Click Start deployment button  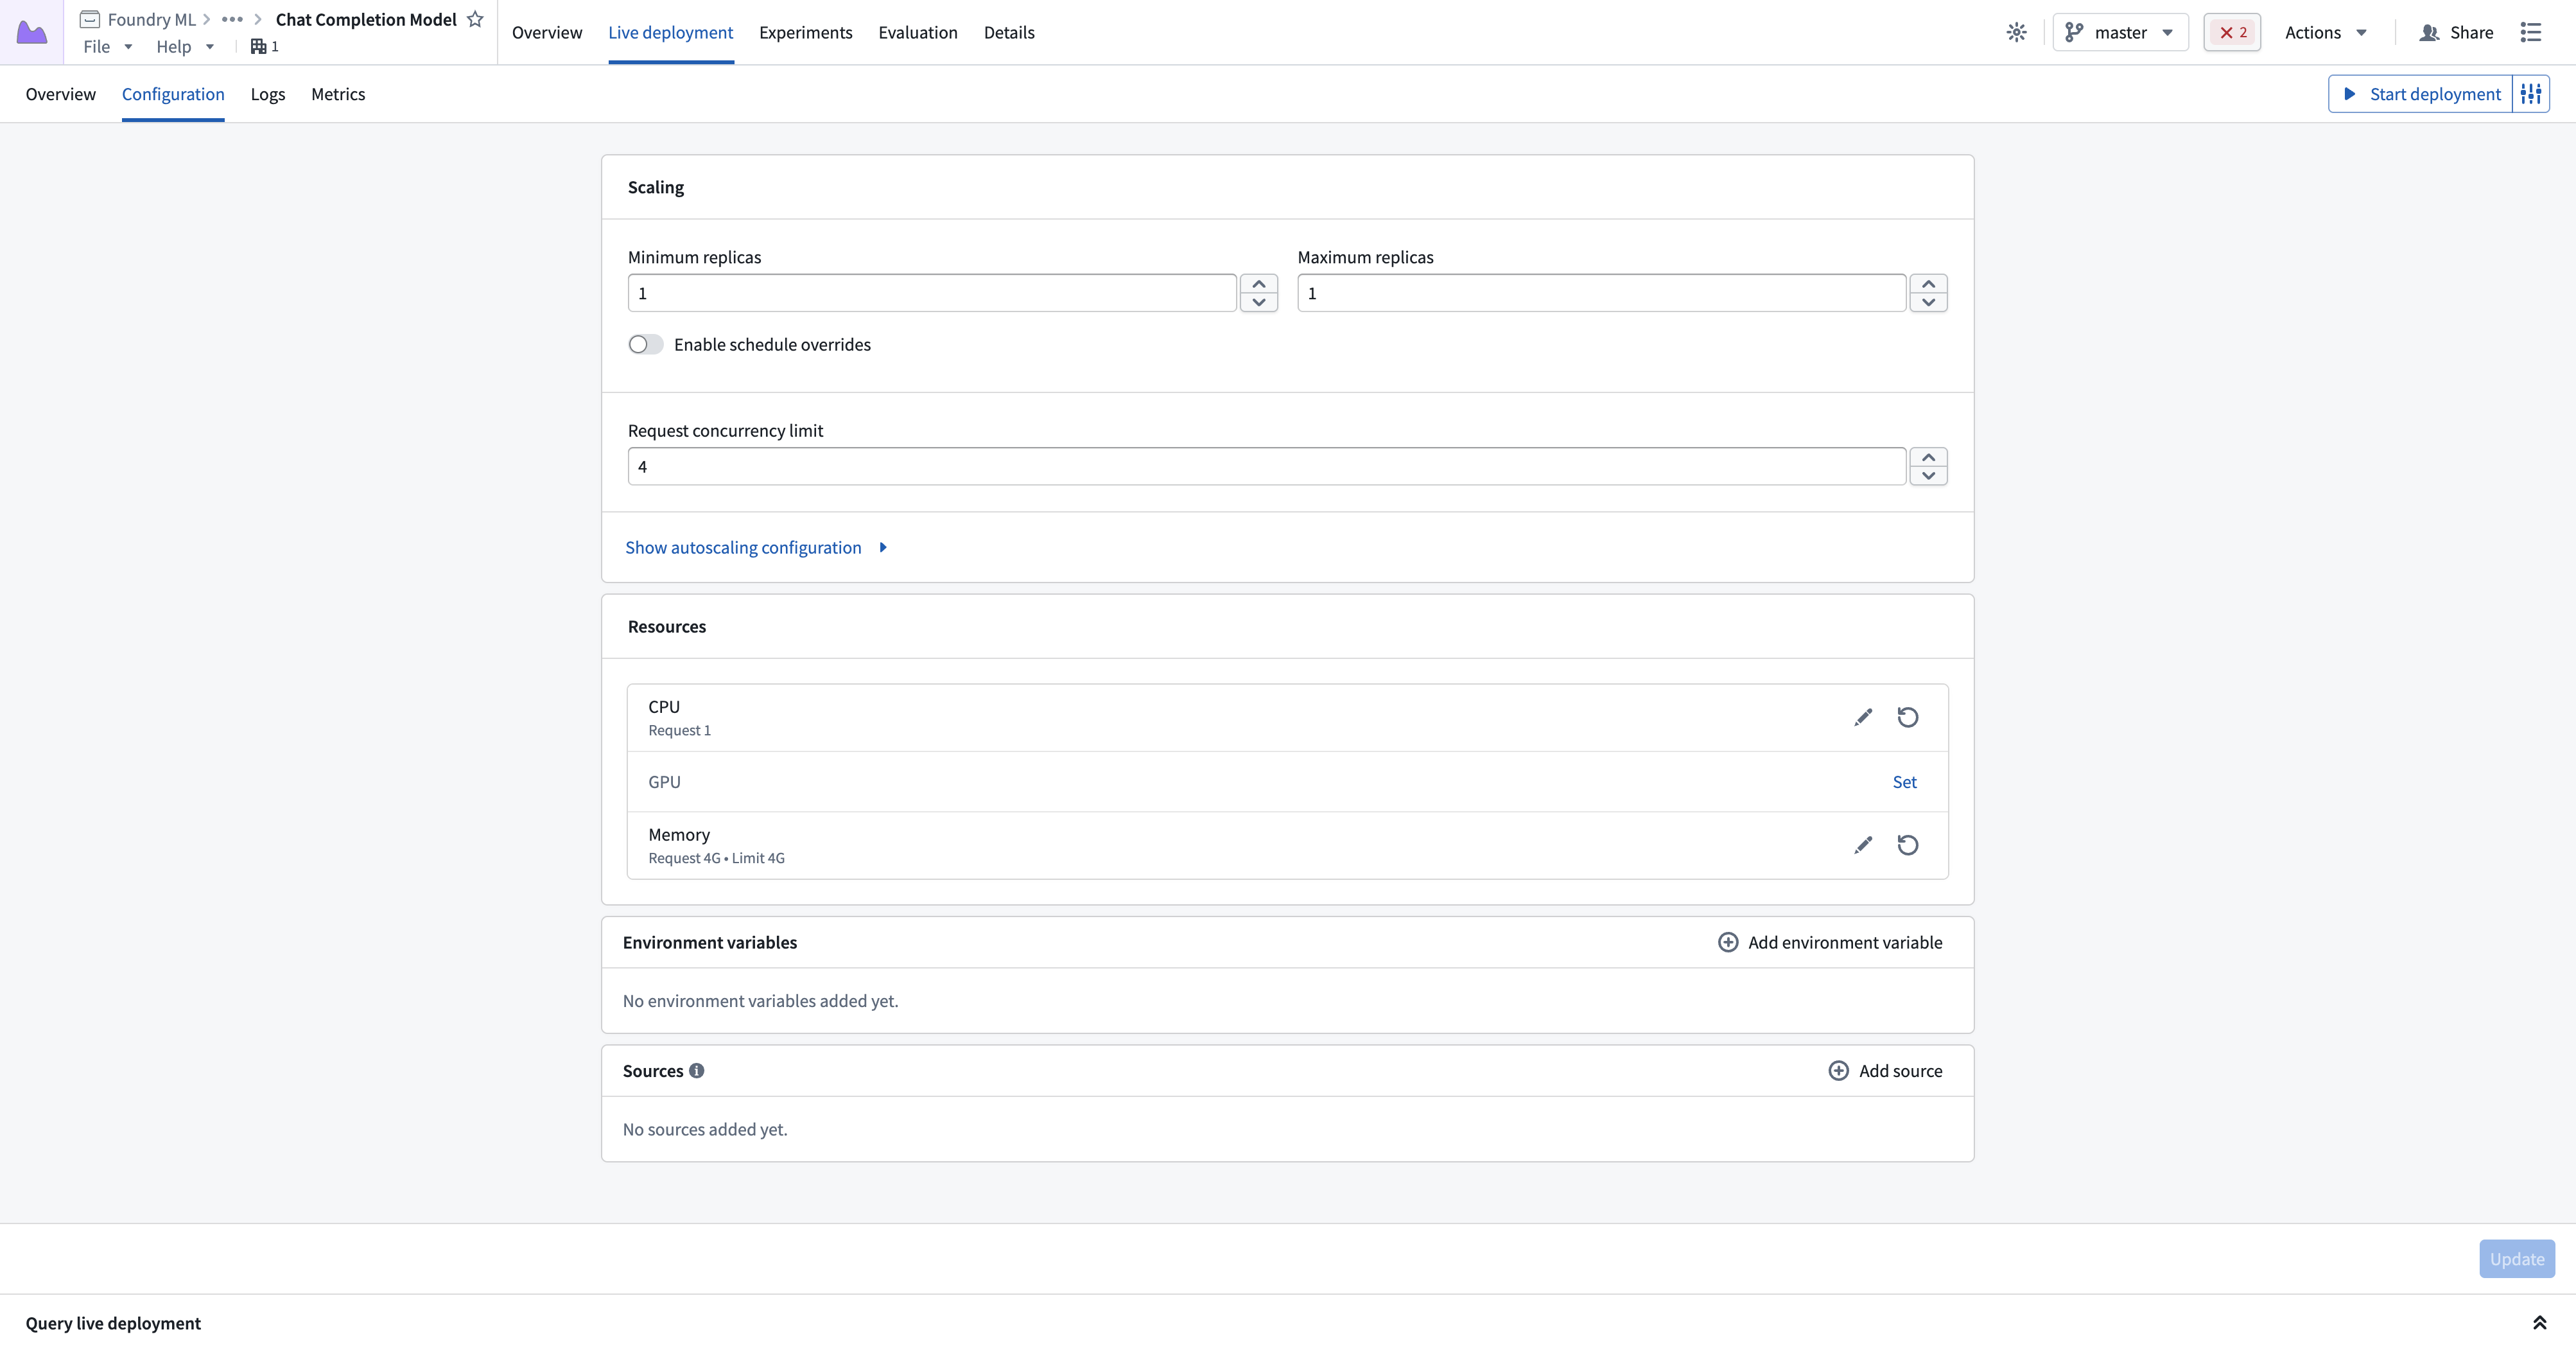(2420, 94)
